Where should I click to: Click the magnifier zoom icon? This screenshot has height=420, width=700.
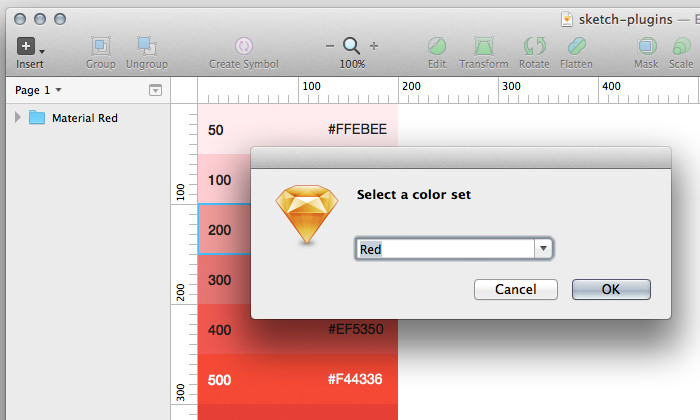point(351,46)
